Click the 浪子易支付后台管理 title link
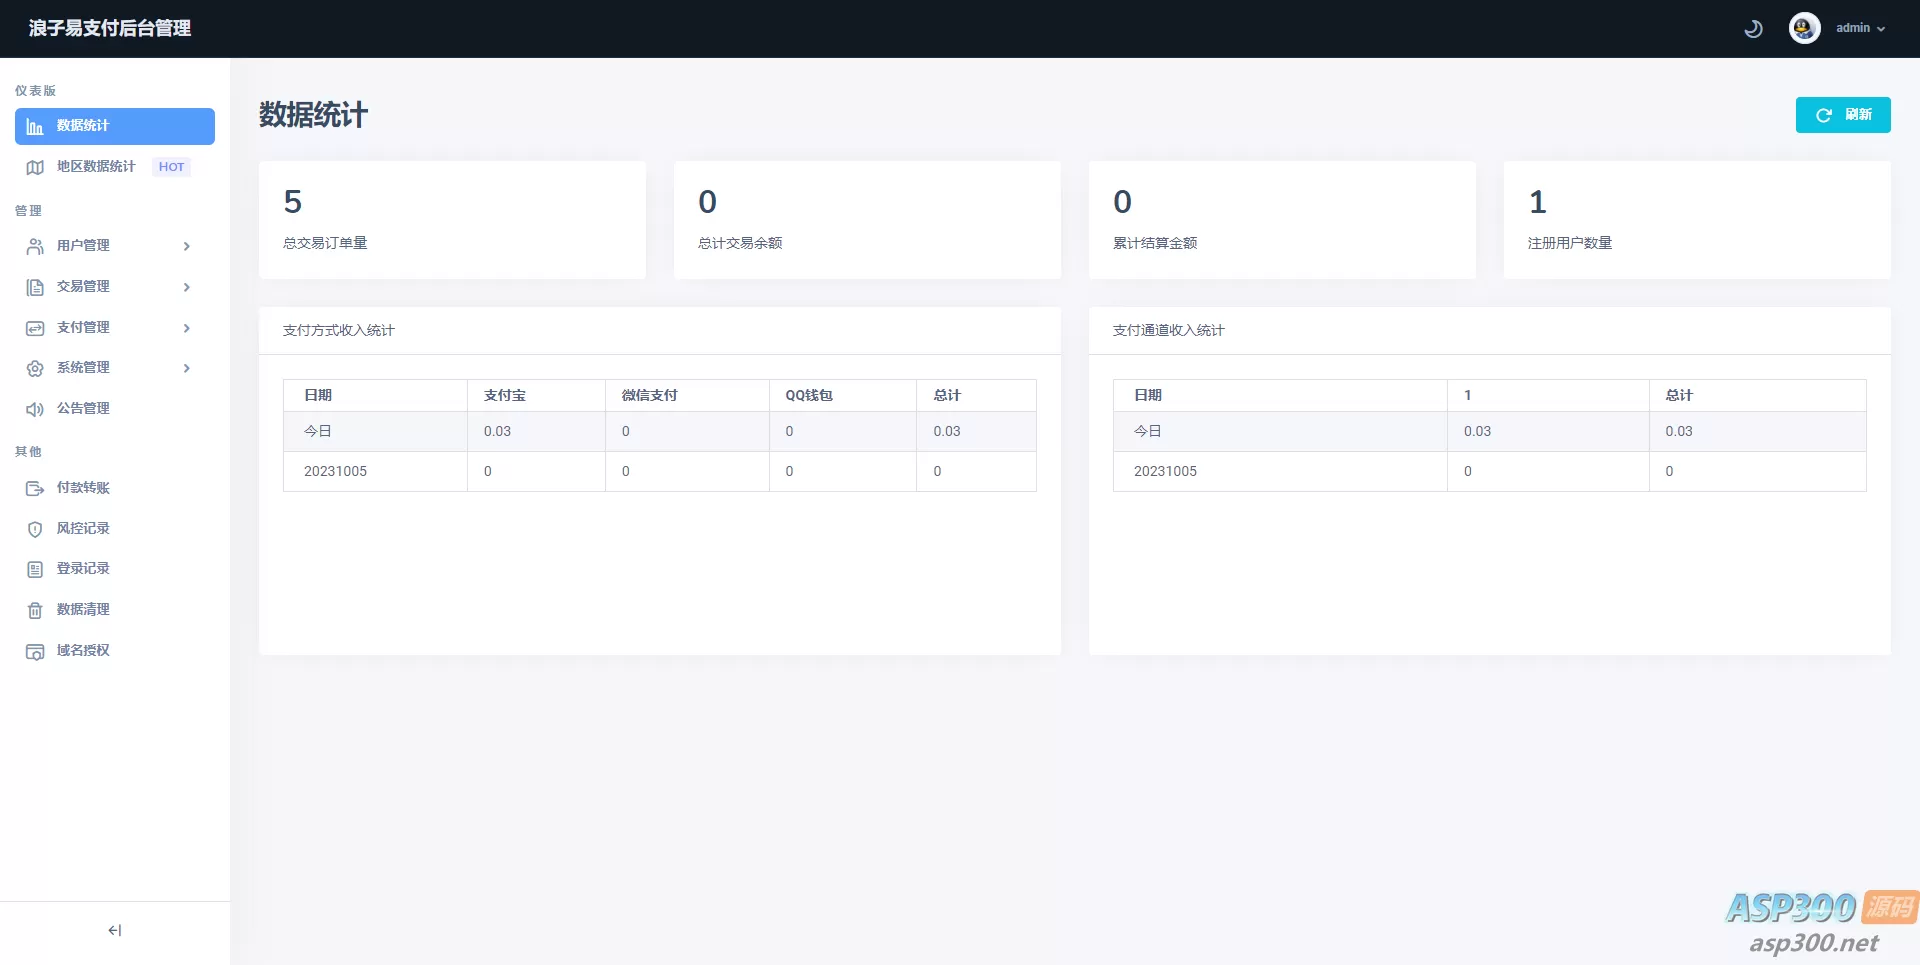The width and height of the screenshot is (1920, 965). 110,28
